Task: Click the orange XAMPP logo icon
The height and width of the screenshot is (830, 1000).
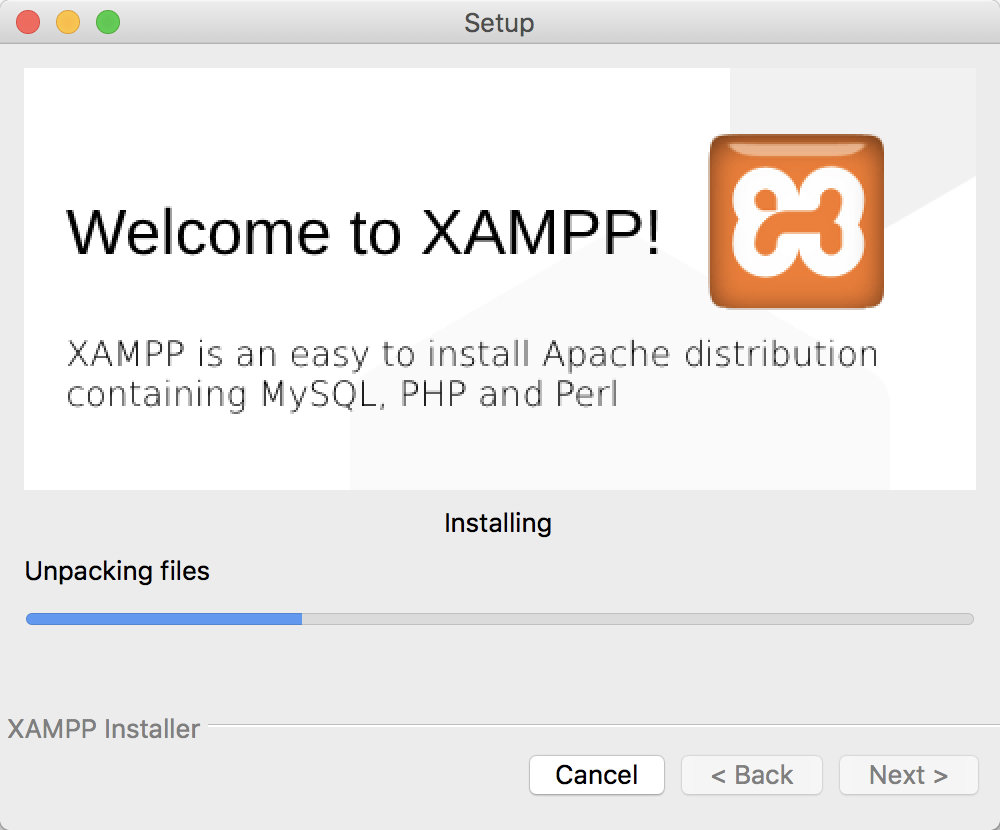Action: [x=796, y=221]
